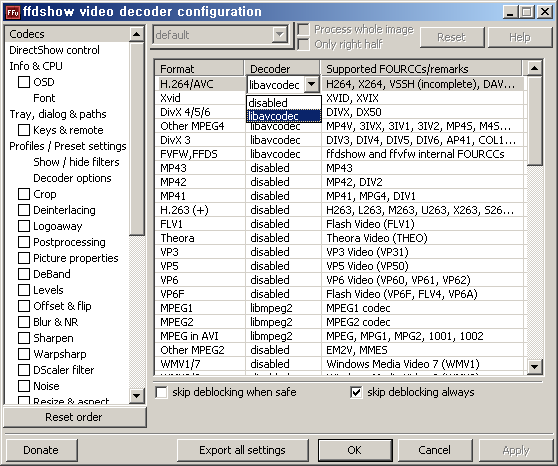This screenshot has height=466, width=558.
Task: Enable the Blur & NR checkbox
Action: pos(24,322)
